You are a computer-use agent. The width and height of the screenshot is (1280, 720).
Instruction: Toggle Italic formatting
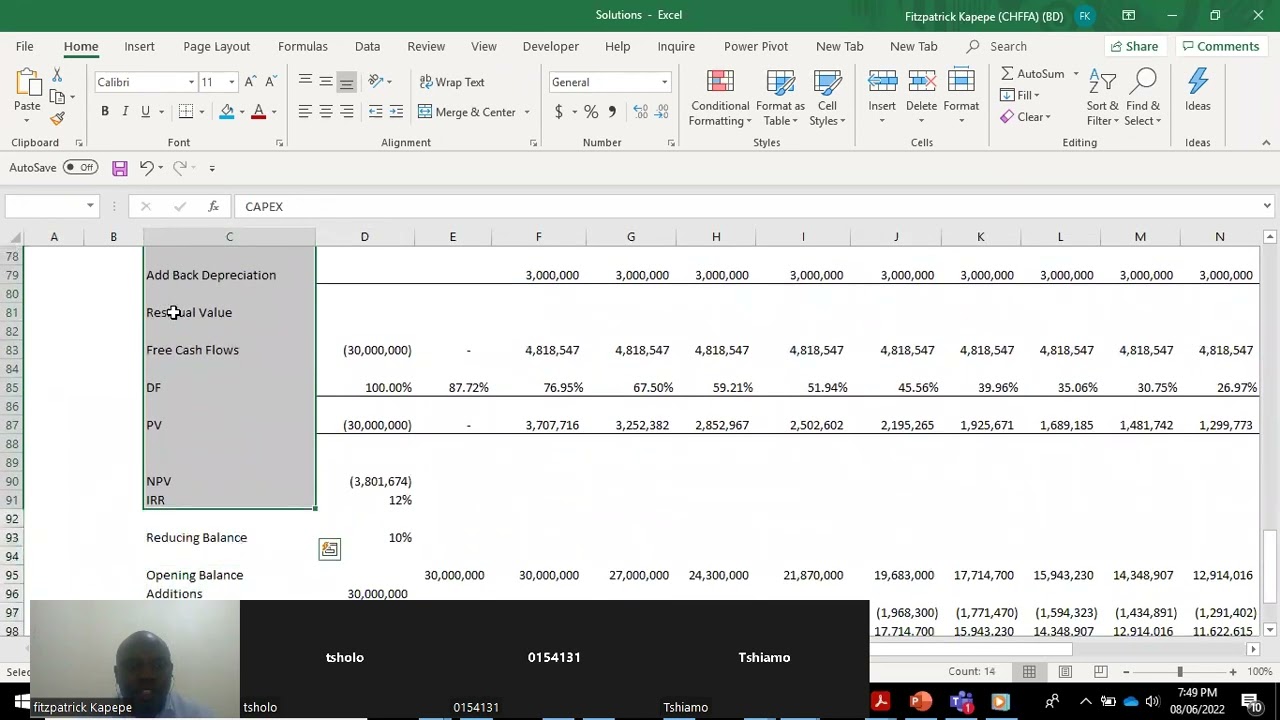[x=125, y=112]
